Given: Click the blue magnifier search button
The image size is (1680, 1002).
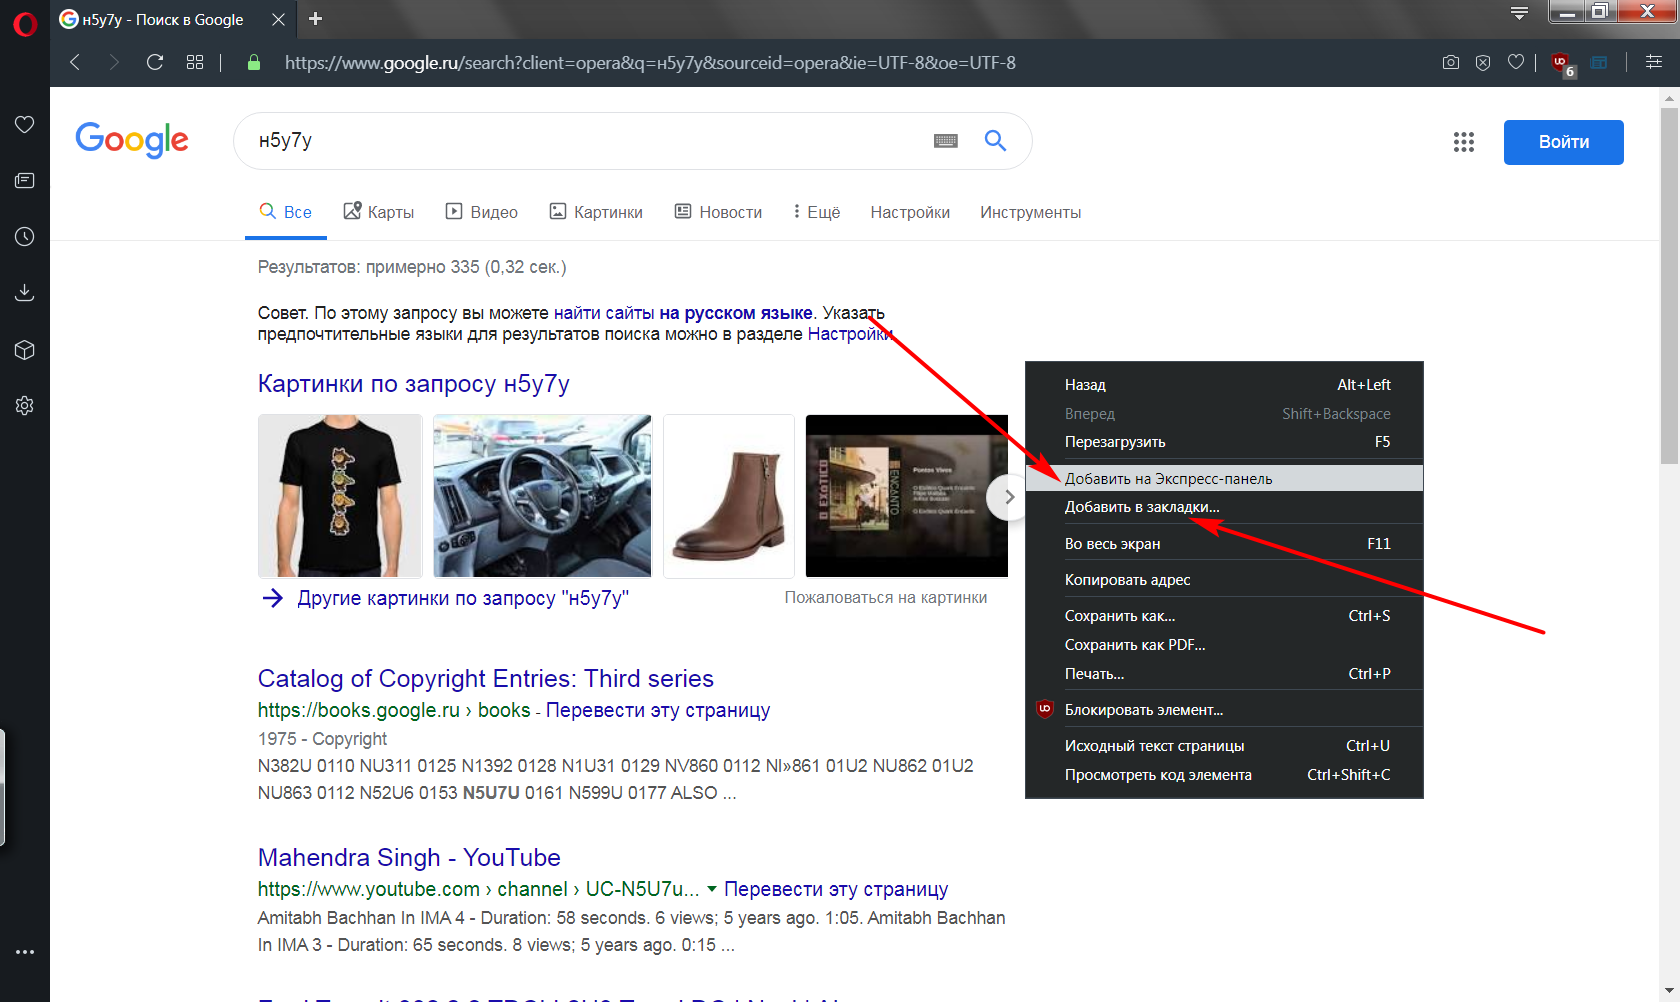Looking at the screenshot, I should pos(995,140).
